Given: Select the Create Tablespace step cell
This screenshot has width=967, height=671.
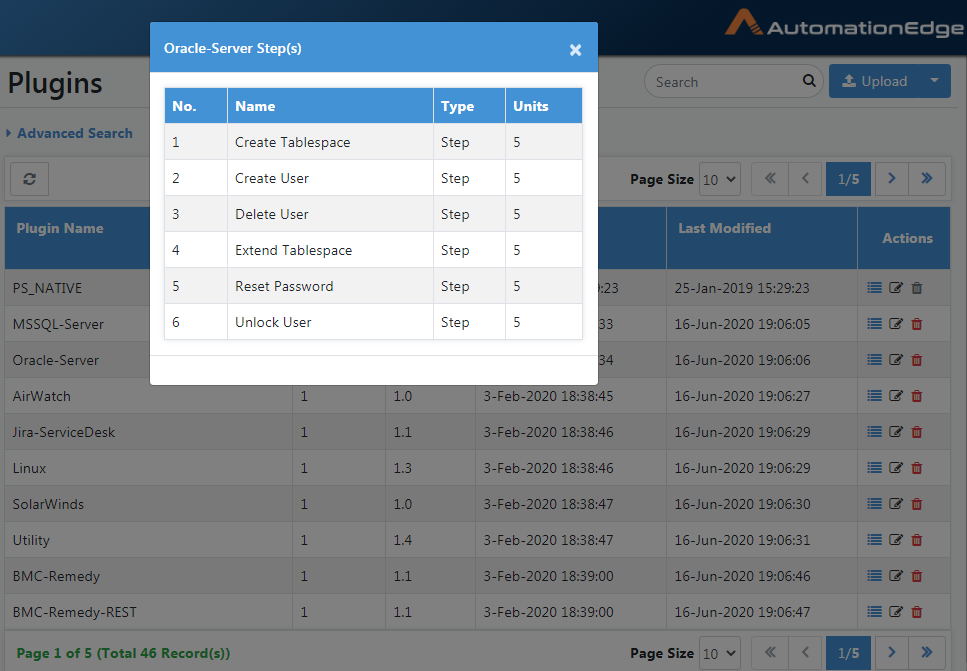Looking at the screenshot, I should tap(330, 142).
